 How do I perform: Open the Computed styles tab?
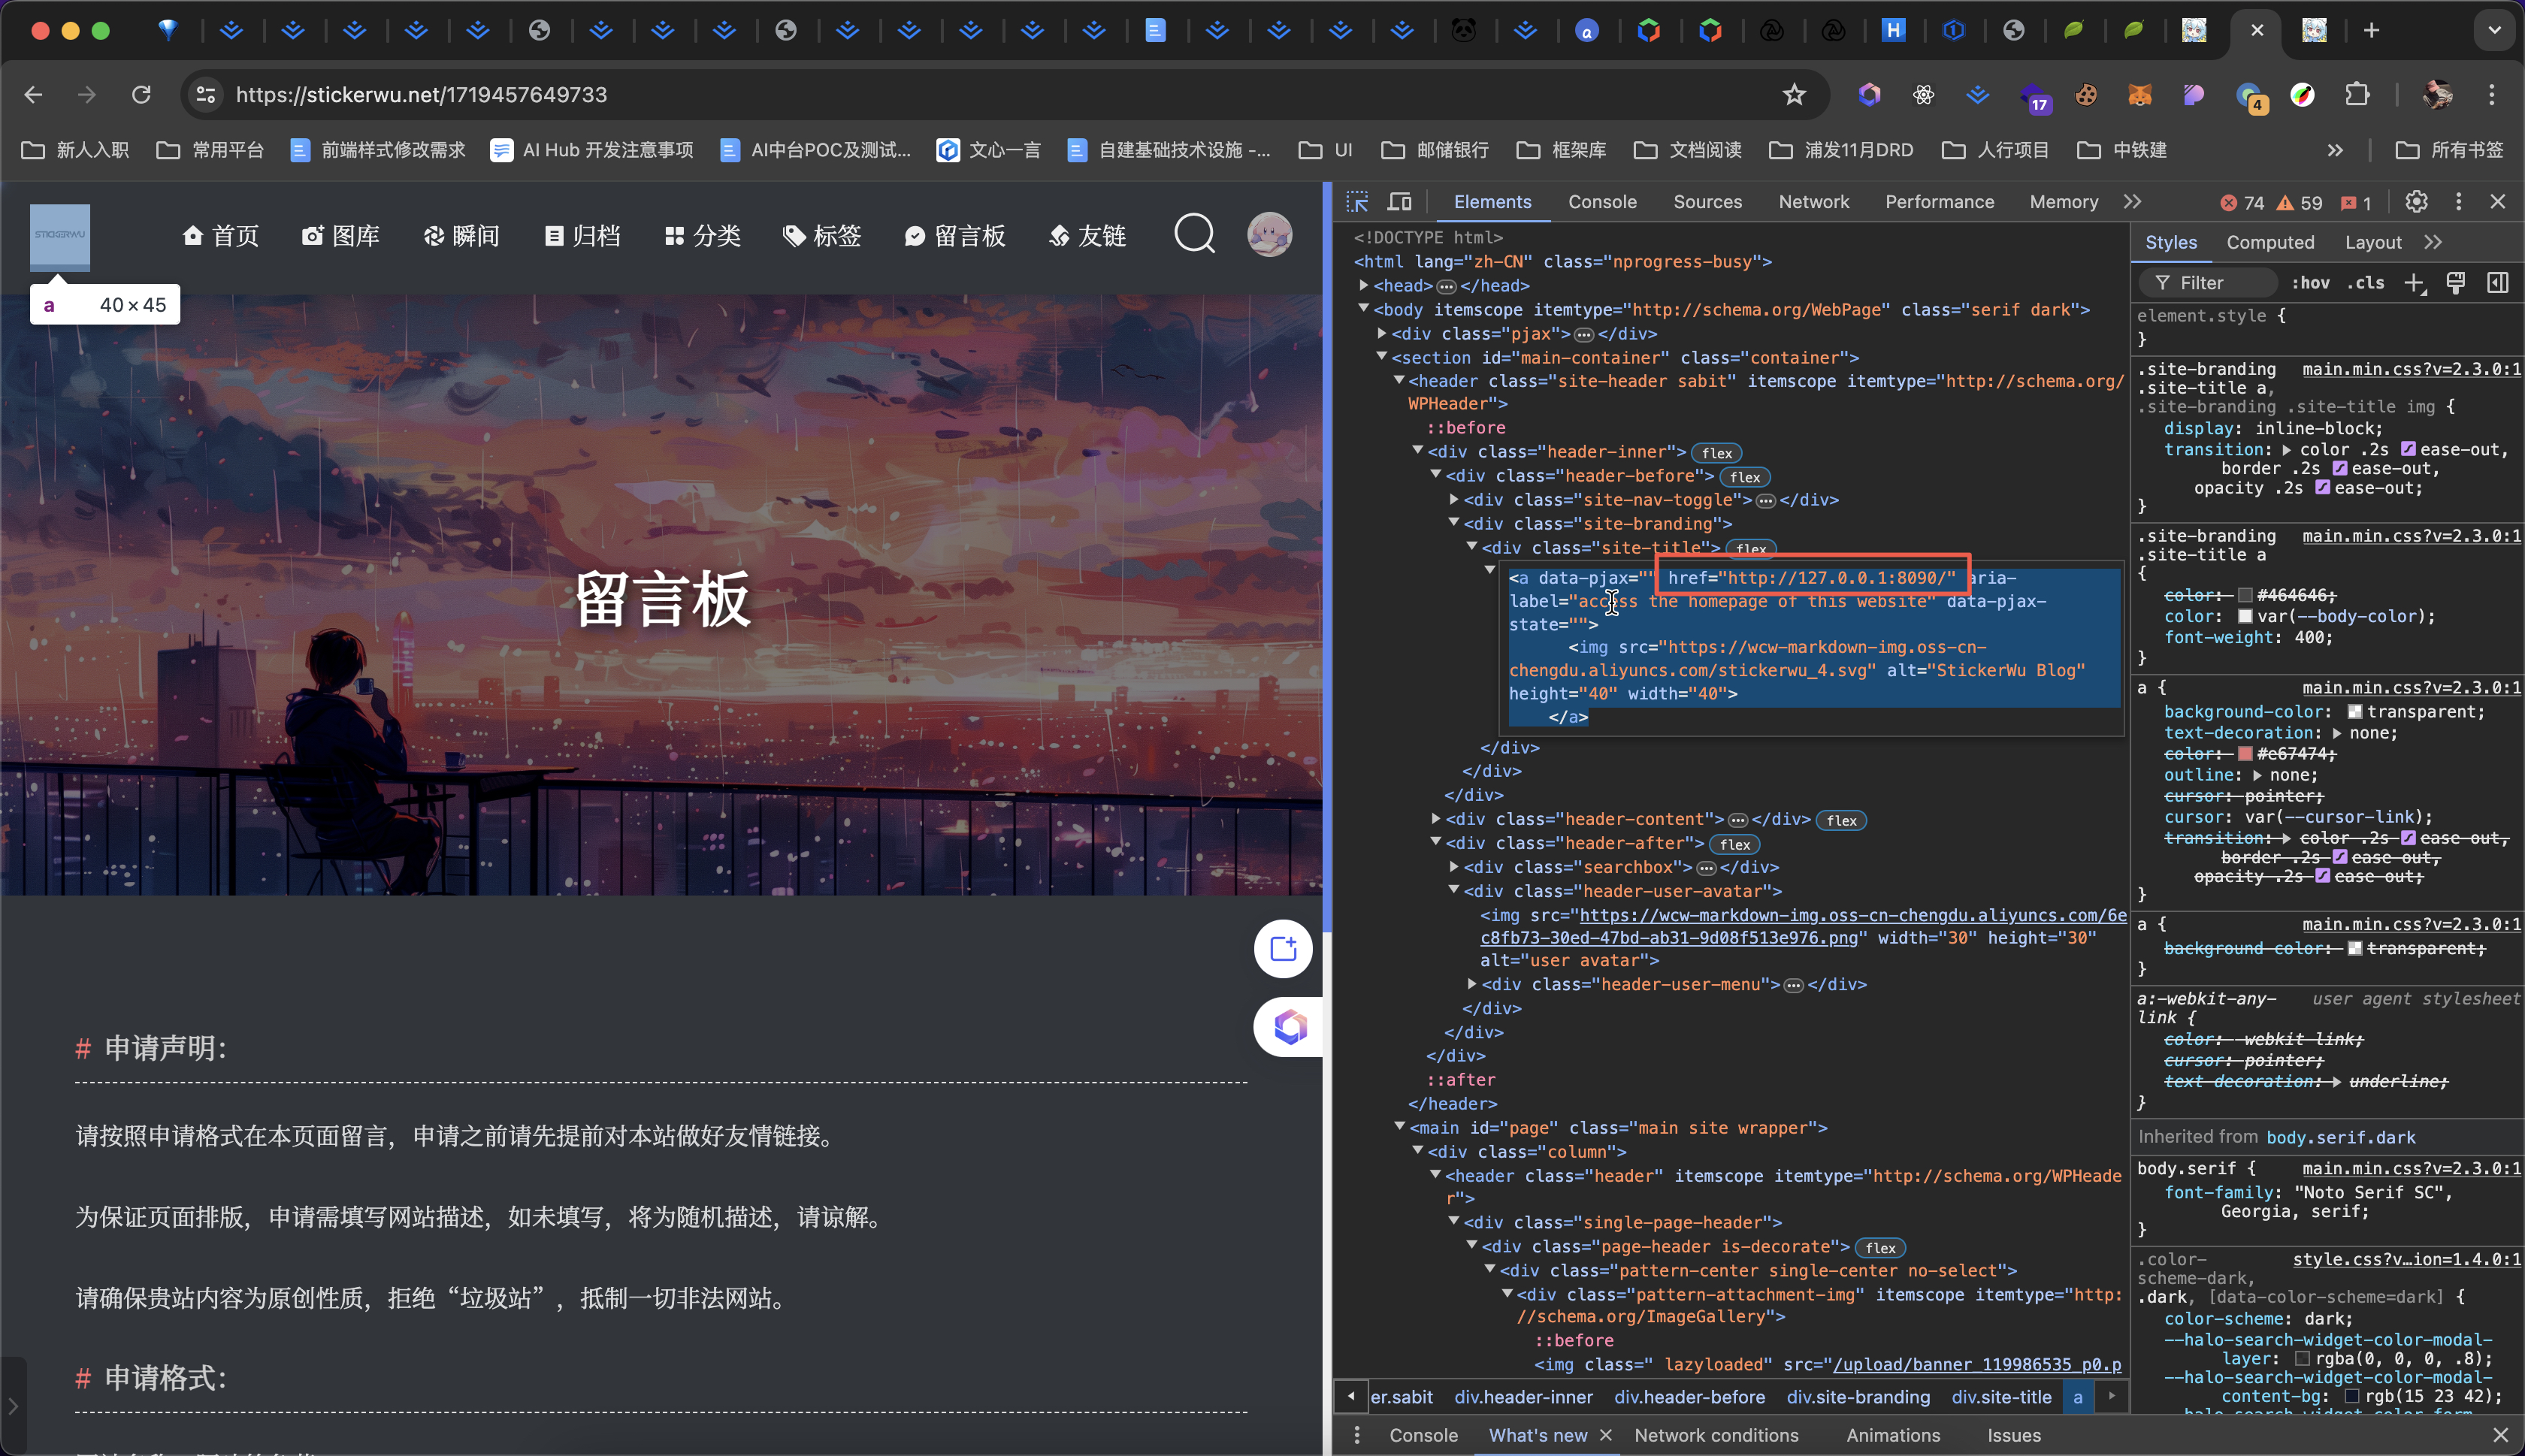tap(2270, 242)
